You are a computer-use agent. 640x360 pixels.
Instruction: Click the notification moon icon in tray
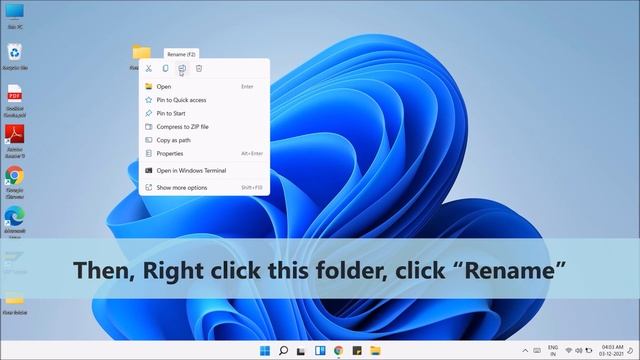point(631,351)
